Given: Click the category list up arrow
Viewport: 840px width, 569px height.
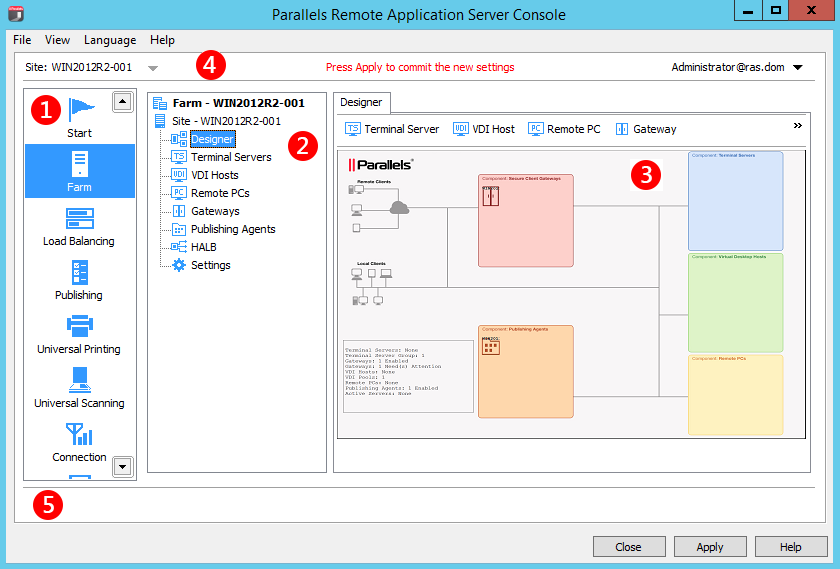Looking at the screenshot, I should pos(122,102).
